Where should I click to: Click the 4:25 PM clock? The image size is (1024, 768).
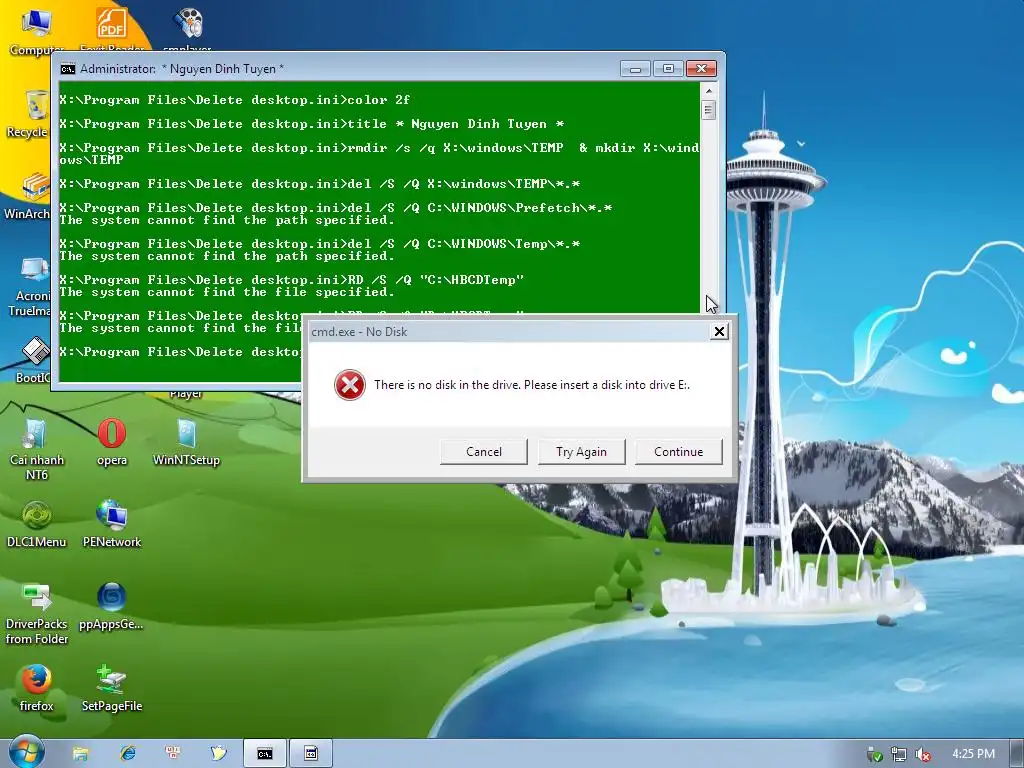(973, 754)
